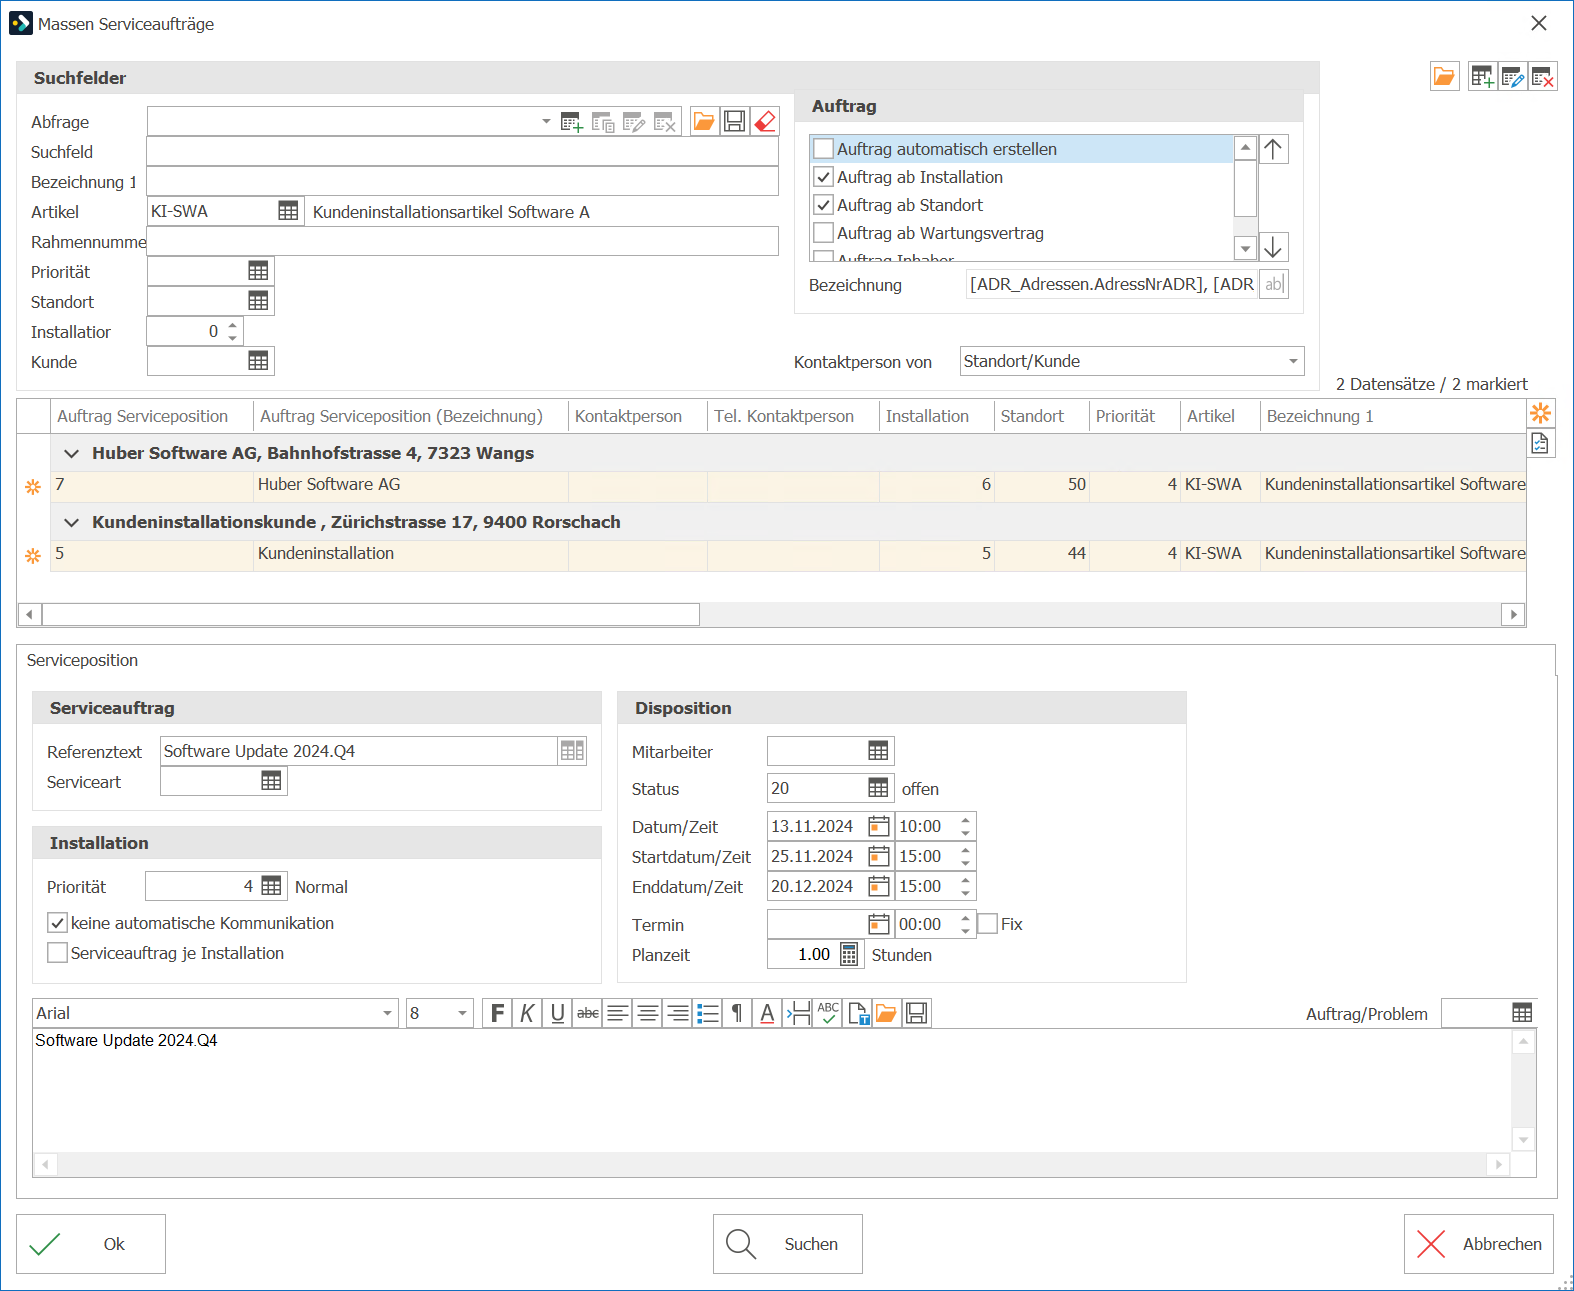Move the selected Auftrag option down
Viewport: 1574px width, 1291px height.
(1273, 247)
